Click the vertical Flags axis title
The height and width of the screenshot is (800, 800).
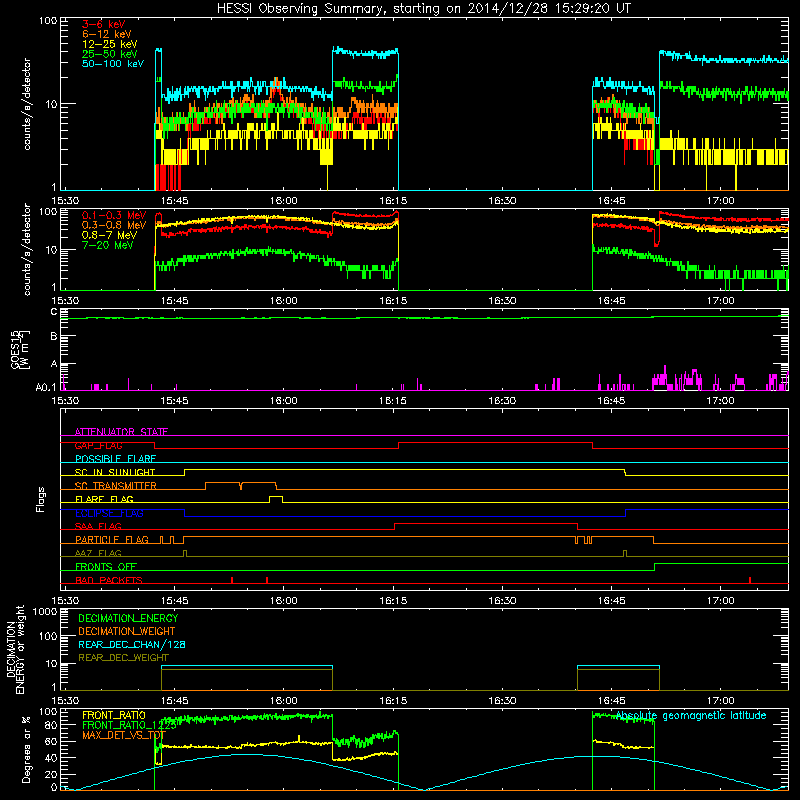click(41, 499)
